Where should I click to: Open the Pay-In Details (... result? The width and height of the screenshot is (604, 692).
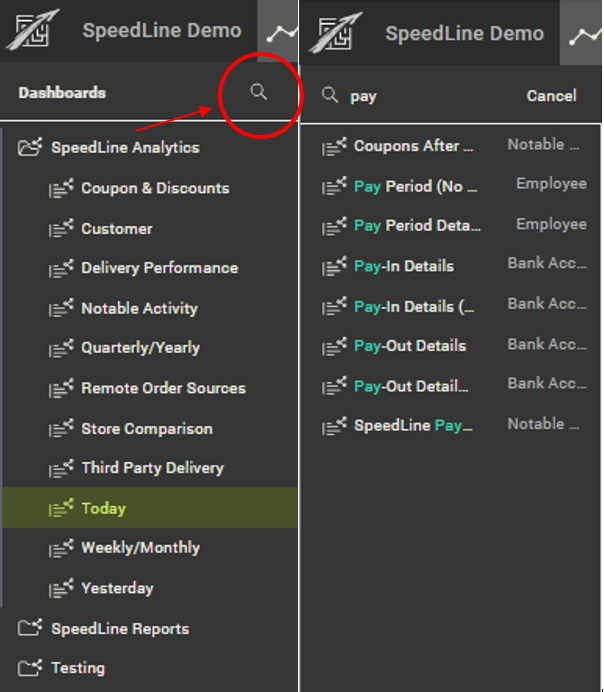[x=414, y=306]
